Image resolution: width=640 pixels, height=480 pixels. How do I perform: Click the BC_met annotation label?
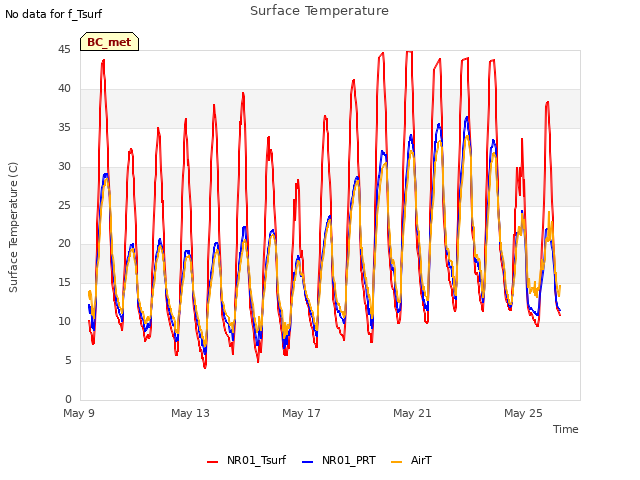[x=109, y=42]
